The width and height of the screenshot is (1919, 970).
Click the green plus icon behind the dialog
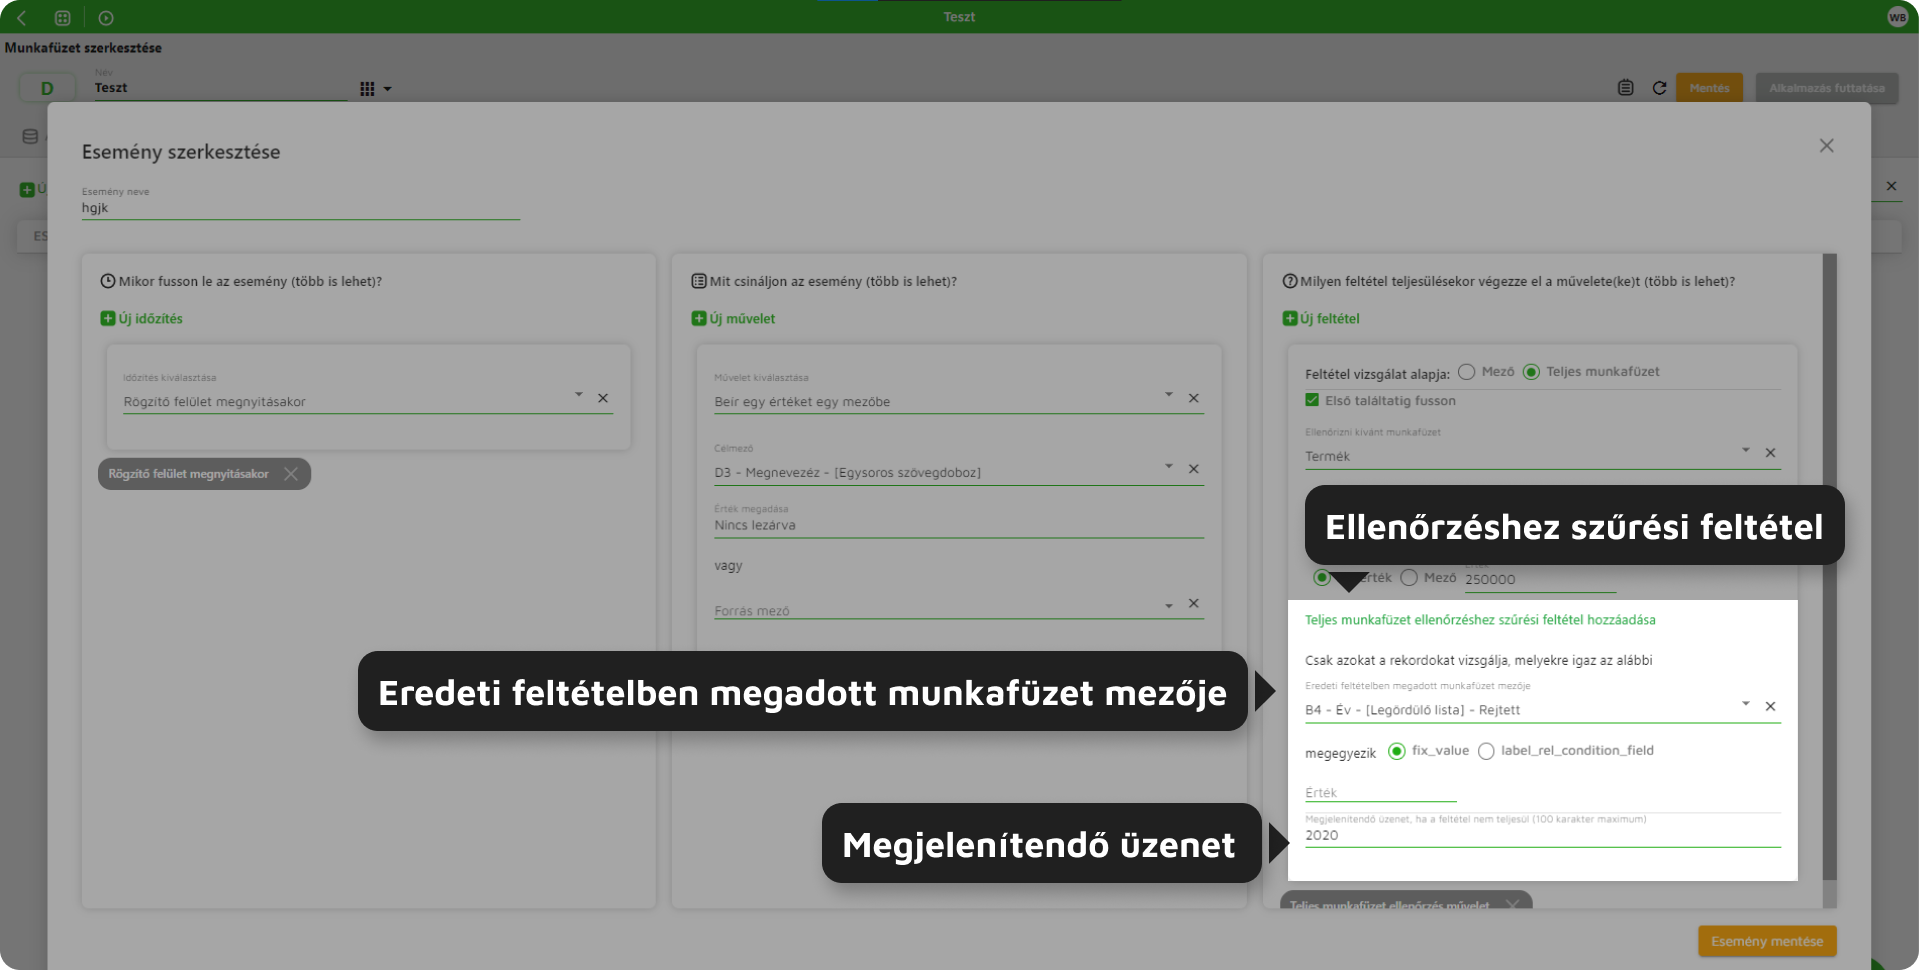(x=27, y=189)
